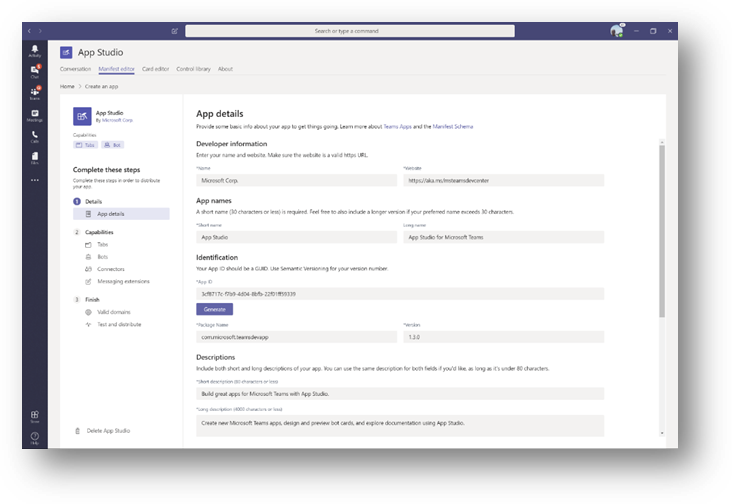This screenshot has height=504, width=732.
Task: Click the App ID field
Action: [x=400, y=294]
